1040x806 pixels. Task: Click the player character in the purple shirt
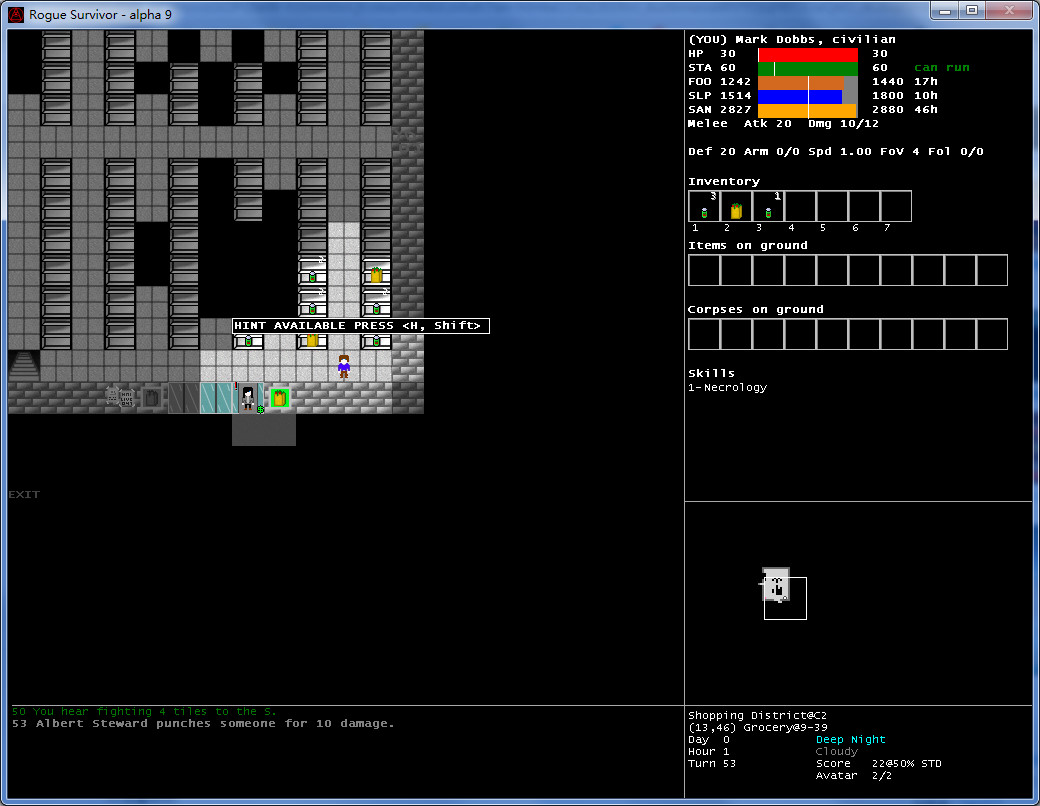tap(344, 366)
